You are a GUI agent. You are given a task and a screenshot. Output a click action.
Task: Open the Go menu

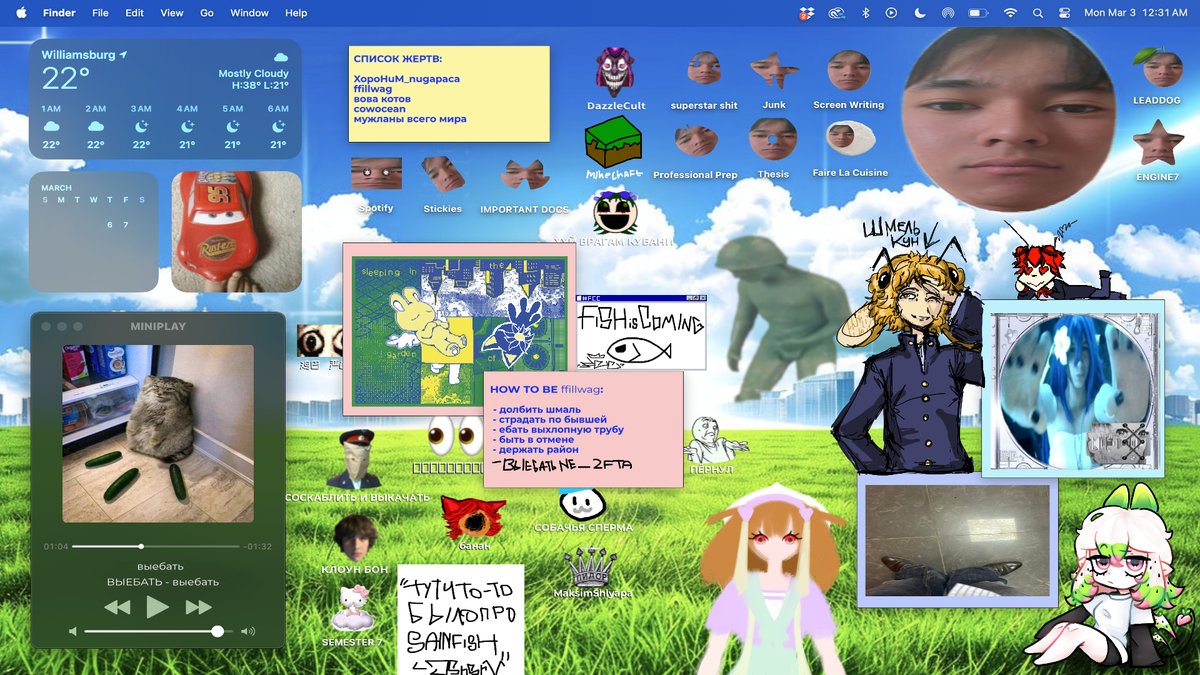[207, 13]
